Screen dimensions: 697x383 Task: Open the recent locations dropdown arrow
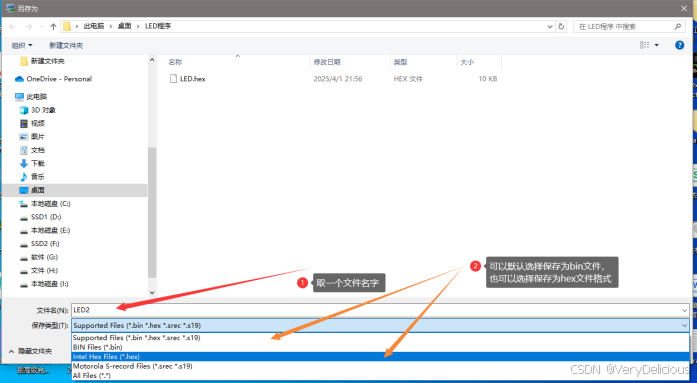(42, 27)
